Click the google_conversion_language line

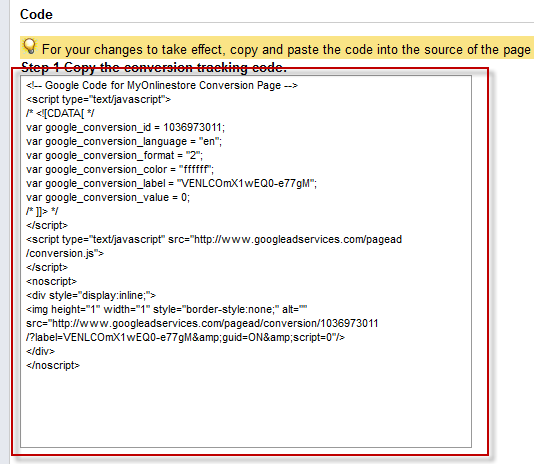(124, 141)
